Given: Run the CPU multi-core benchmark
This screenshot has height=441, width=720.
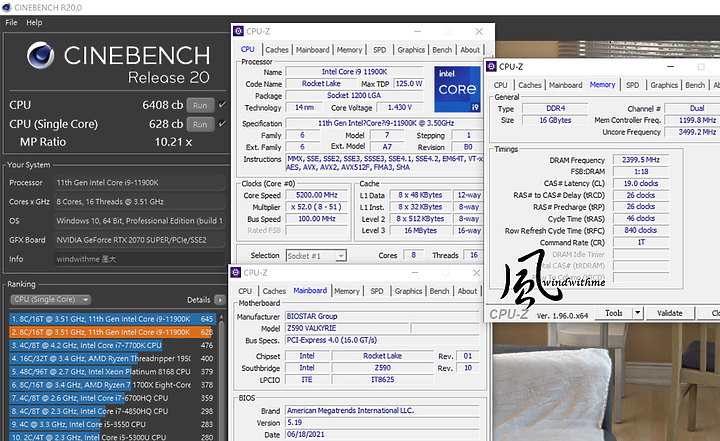Looking at the screenshot, I should (200, 105).
